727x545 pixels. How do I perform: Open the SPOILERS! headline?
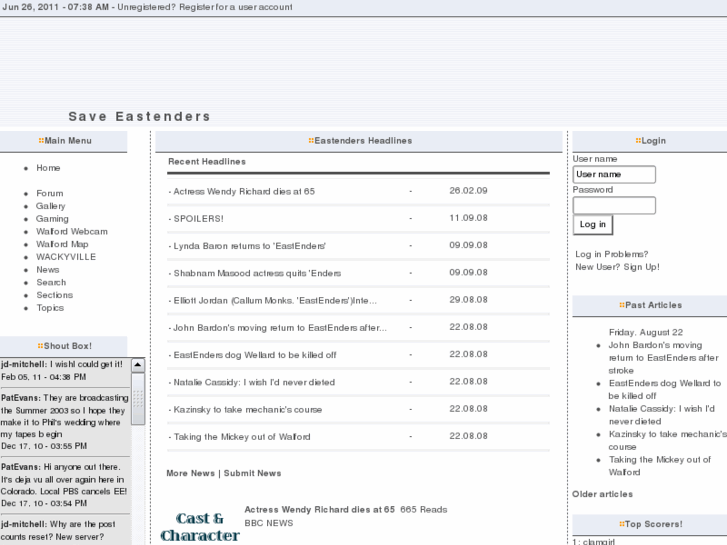pos(198,219)
